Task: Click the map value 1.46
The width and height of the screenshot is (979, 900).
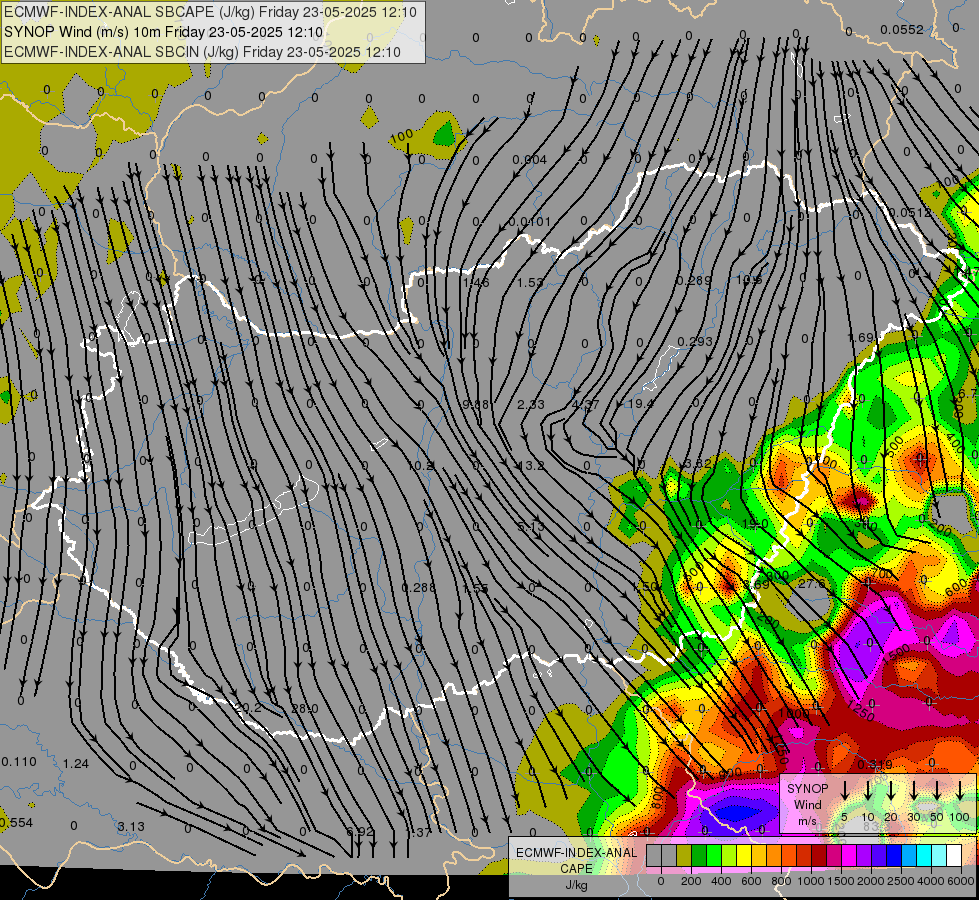Action: tap(476, 282)
